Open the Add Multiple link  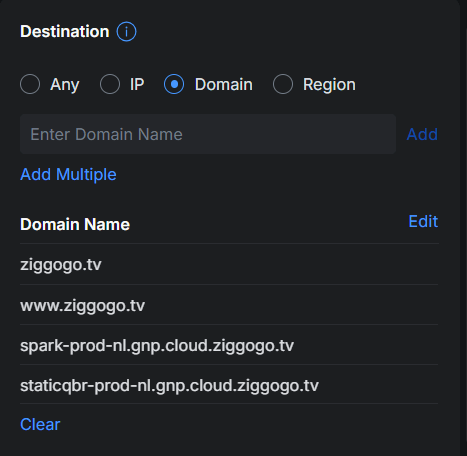[68, 174]
